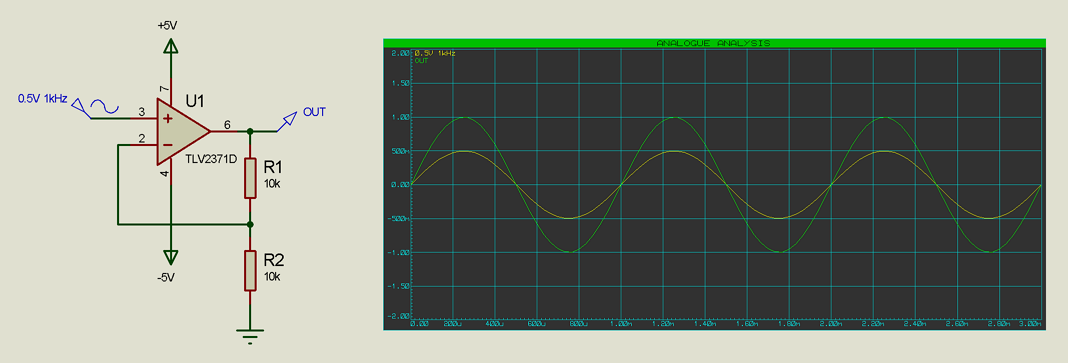This screenshot has width=1068, height=363.
Task: Click the -5V power terminal arrow
Action: point(170,257)
